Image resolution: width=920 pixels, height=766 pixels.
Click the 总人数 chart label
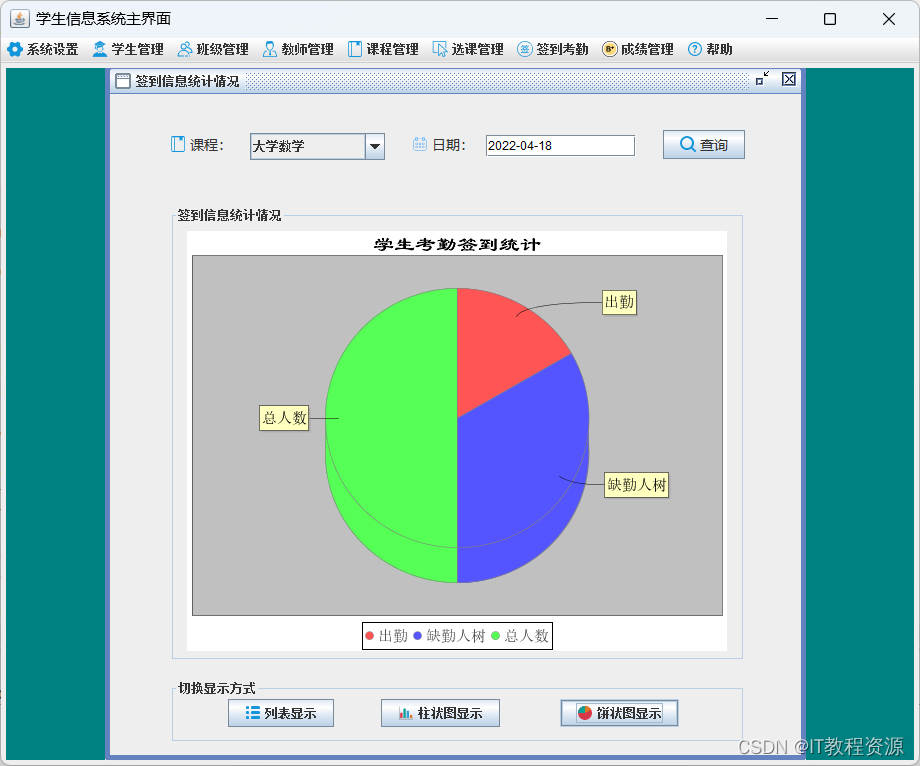pyautogui.click(x=284, y=418)
